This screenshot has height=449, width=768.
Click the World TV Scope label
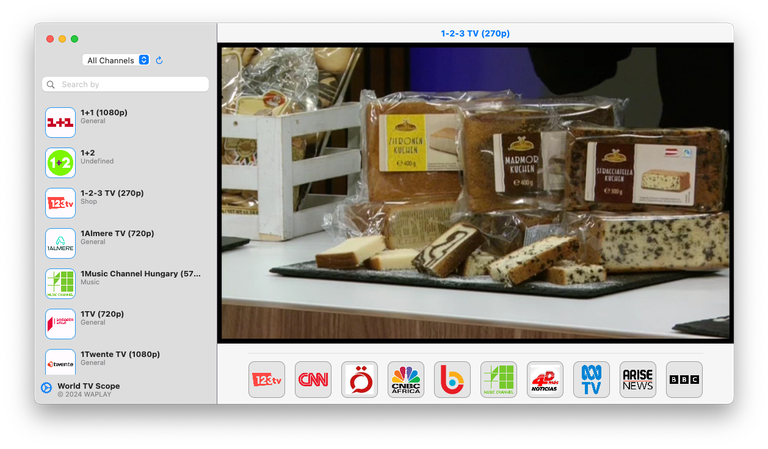click(89, 386)
